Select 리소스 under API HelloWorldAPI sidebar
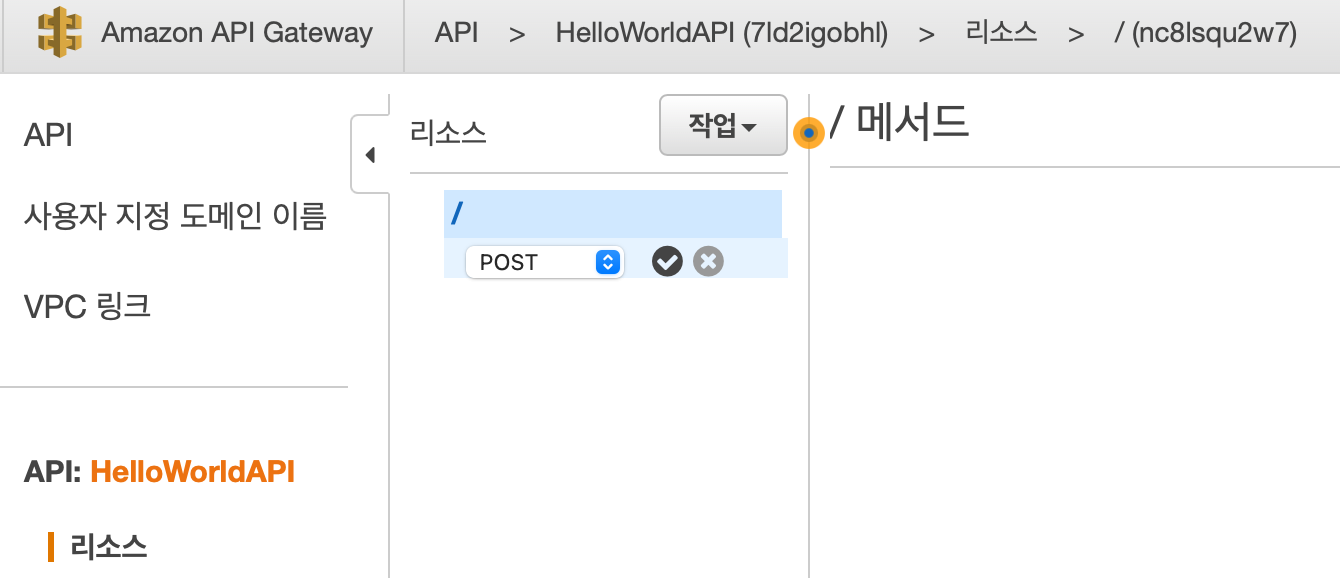The height and width of the screenshot is (578, 1340). coord(109,546)
